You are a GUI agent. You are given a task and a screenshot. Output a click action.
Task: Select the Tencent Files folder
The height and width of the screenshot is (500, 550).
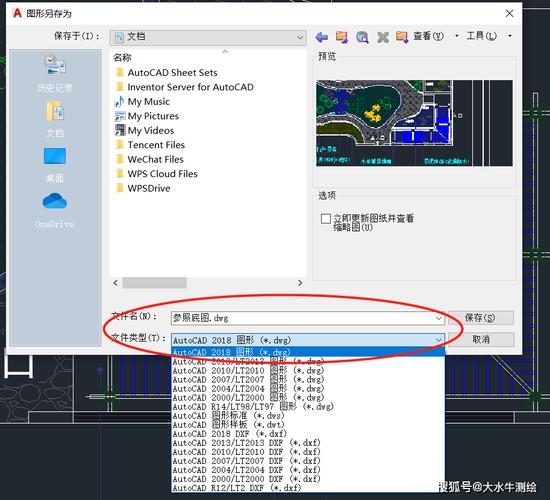tap(150, 145)
